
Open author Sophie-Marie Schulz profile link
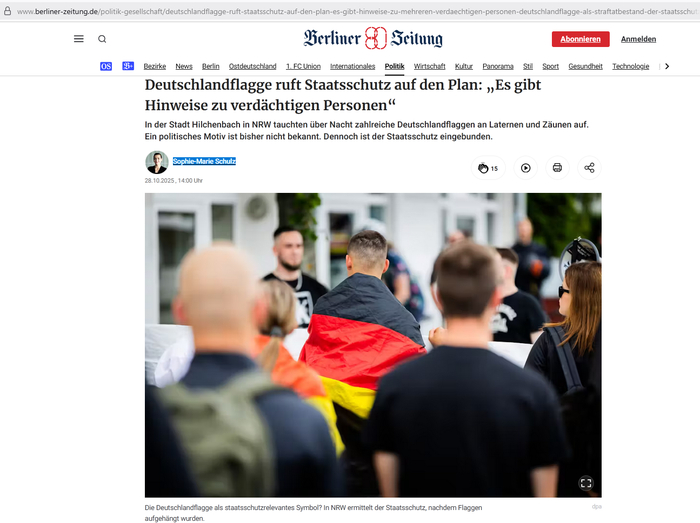pos(204,161)
